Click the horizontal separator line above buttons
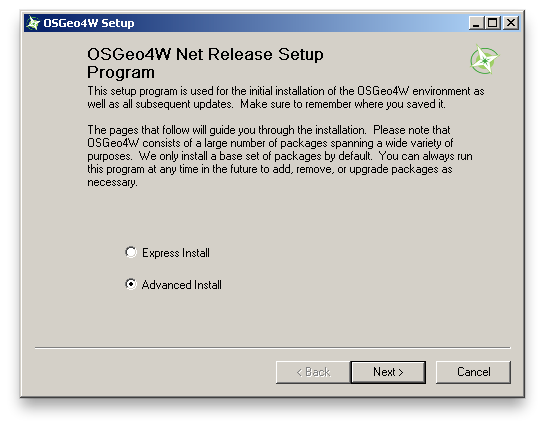This screenshot has width=545, height=428. [272, 347]
